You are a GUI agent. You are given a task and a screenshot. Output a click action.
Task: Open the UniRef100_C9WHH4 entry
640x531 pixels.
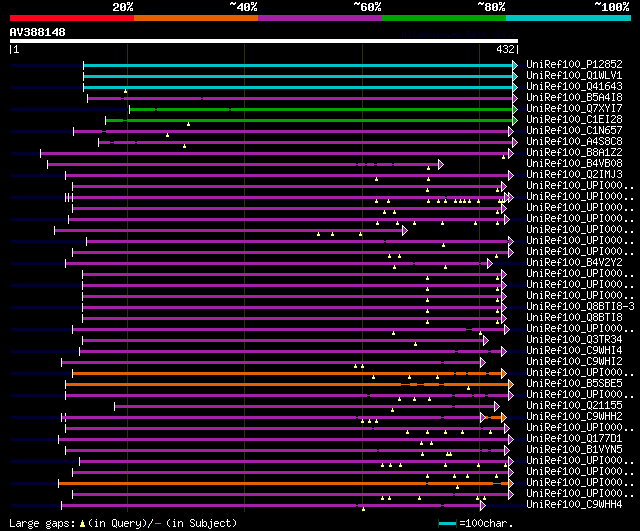[x=574, y=505]
